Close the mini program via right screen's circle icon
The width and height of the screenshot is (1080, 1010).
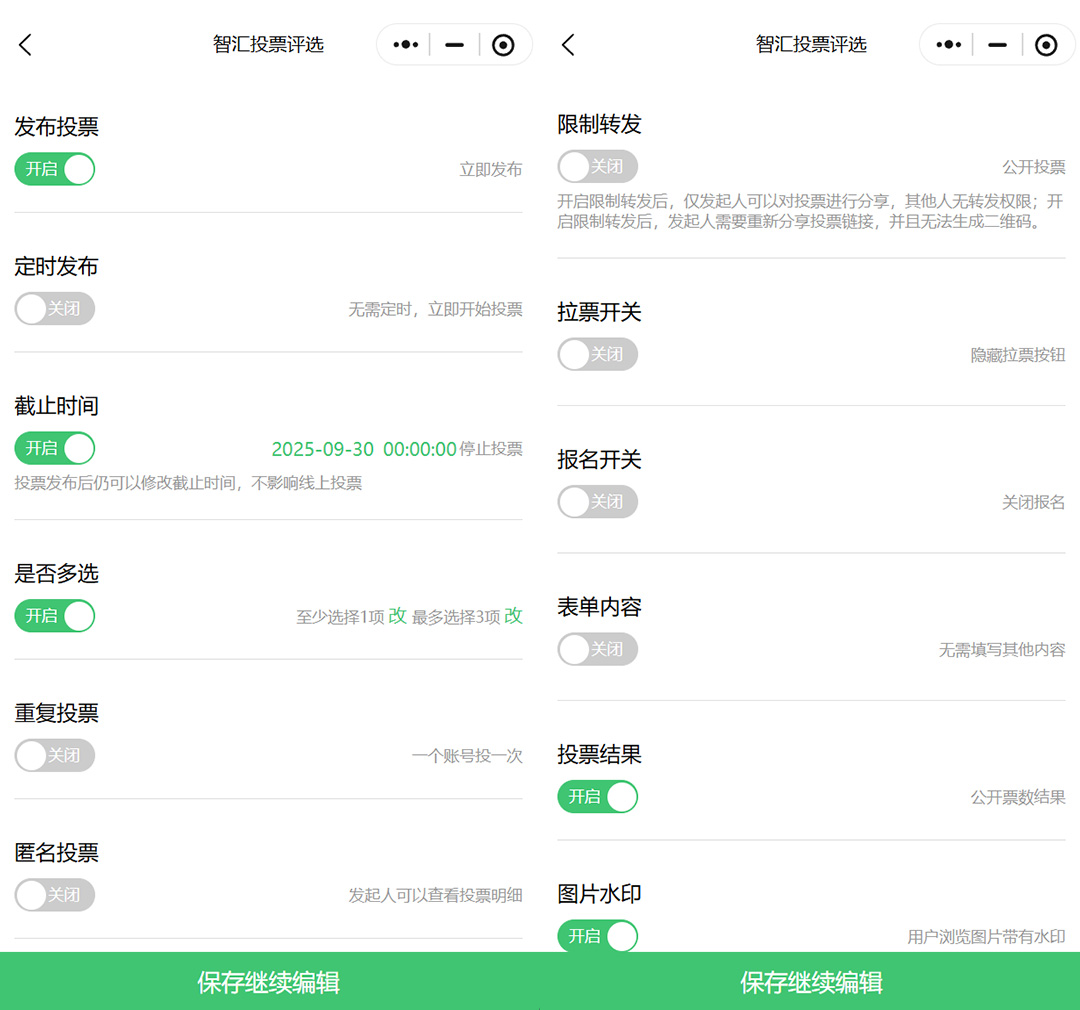[x=1046, y=45]
